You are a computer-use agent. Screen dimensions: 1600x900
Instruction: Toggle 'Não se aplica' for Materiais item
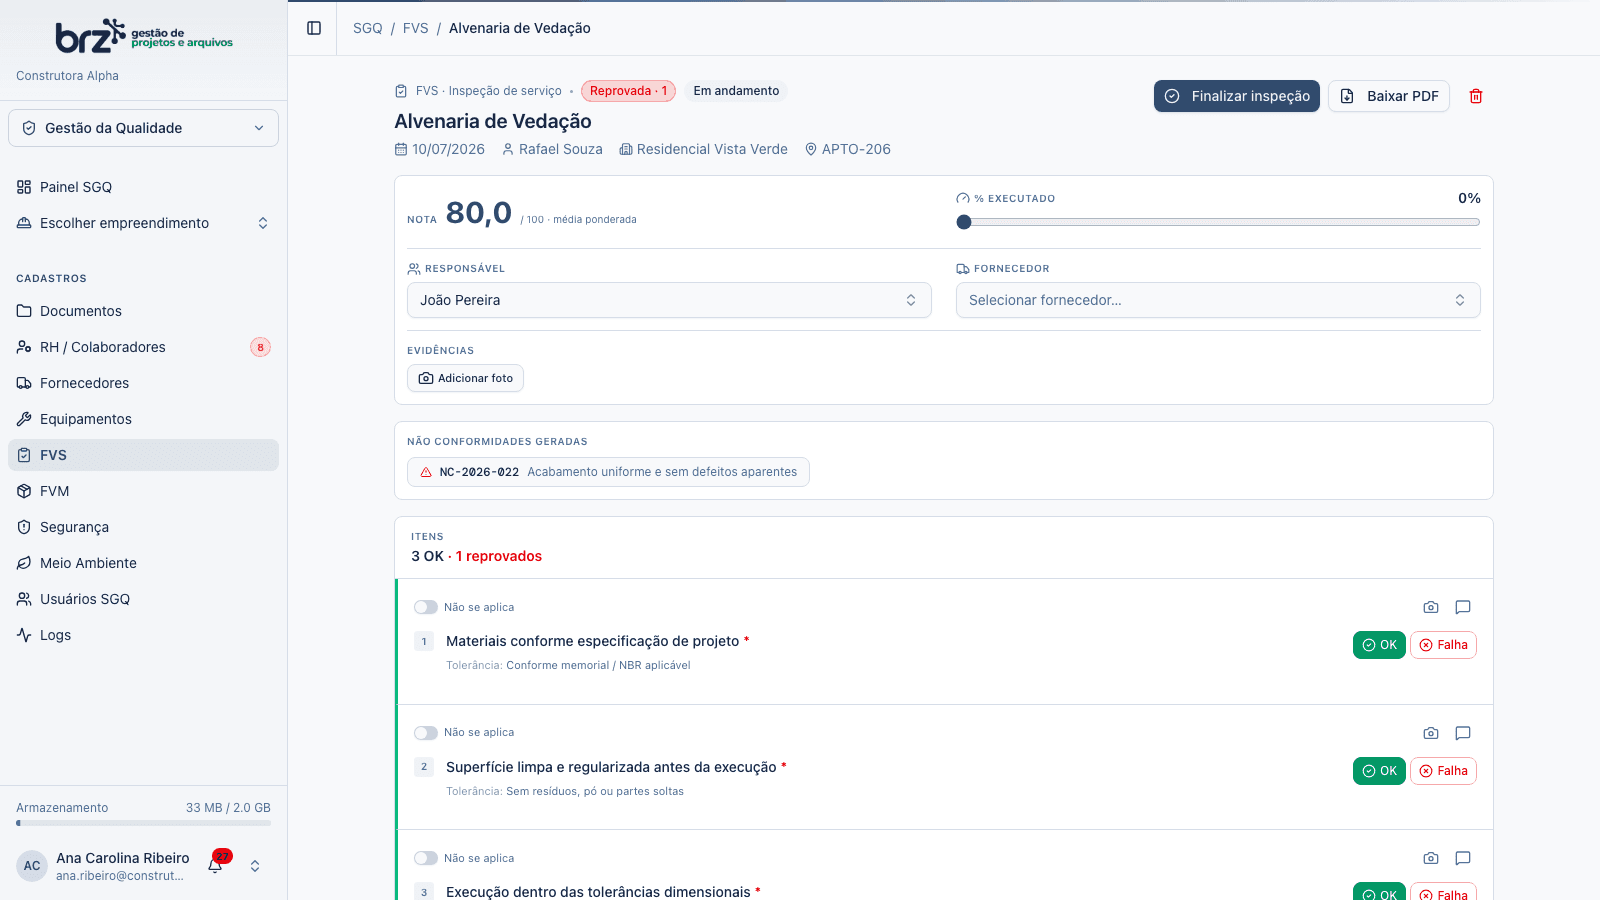[426, 607]
